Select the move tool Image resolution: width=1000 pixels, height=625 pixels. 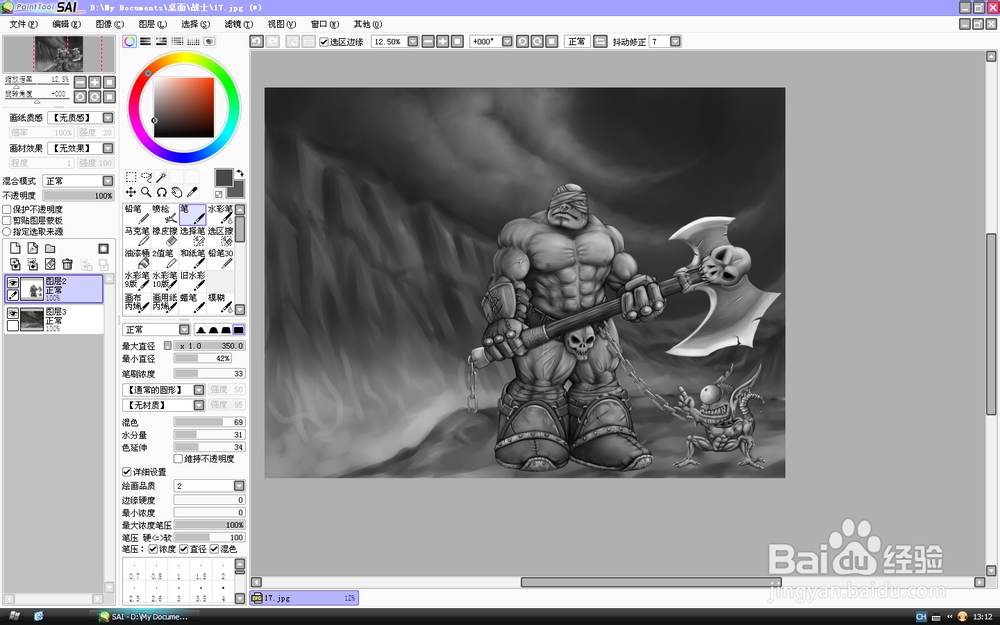coord(131,192)
